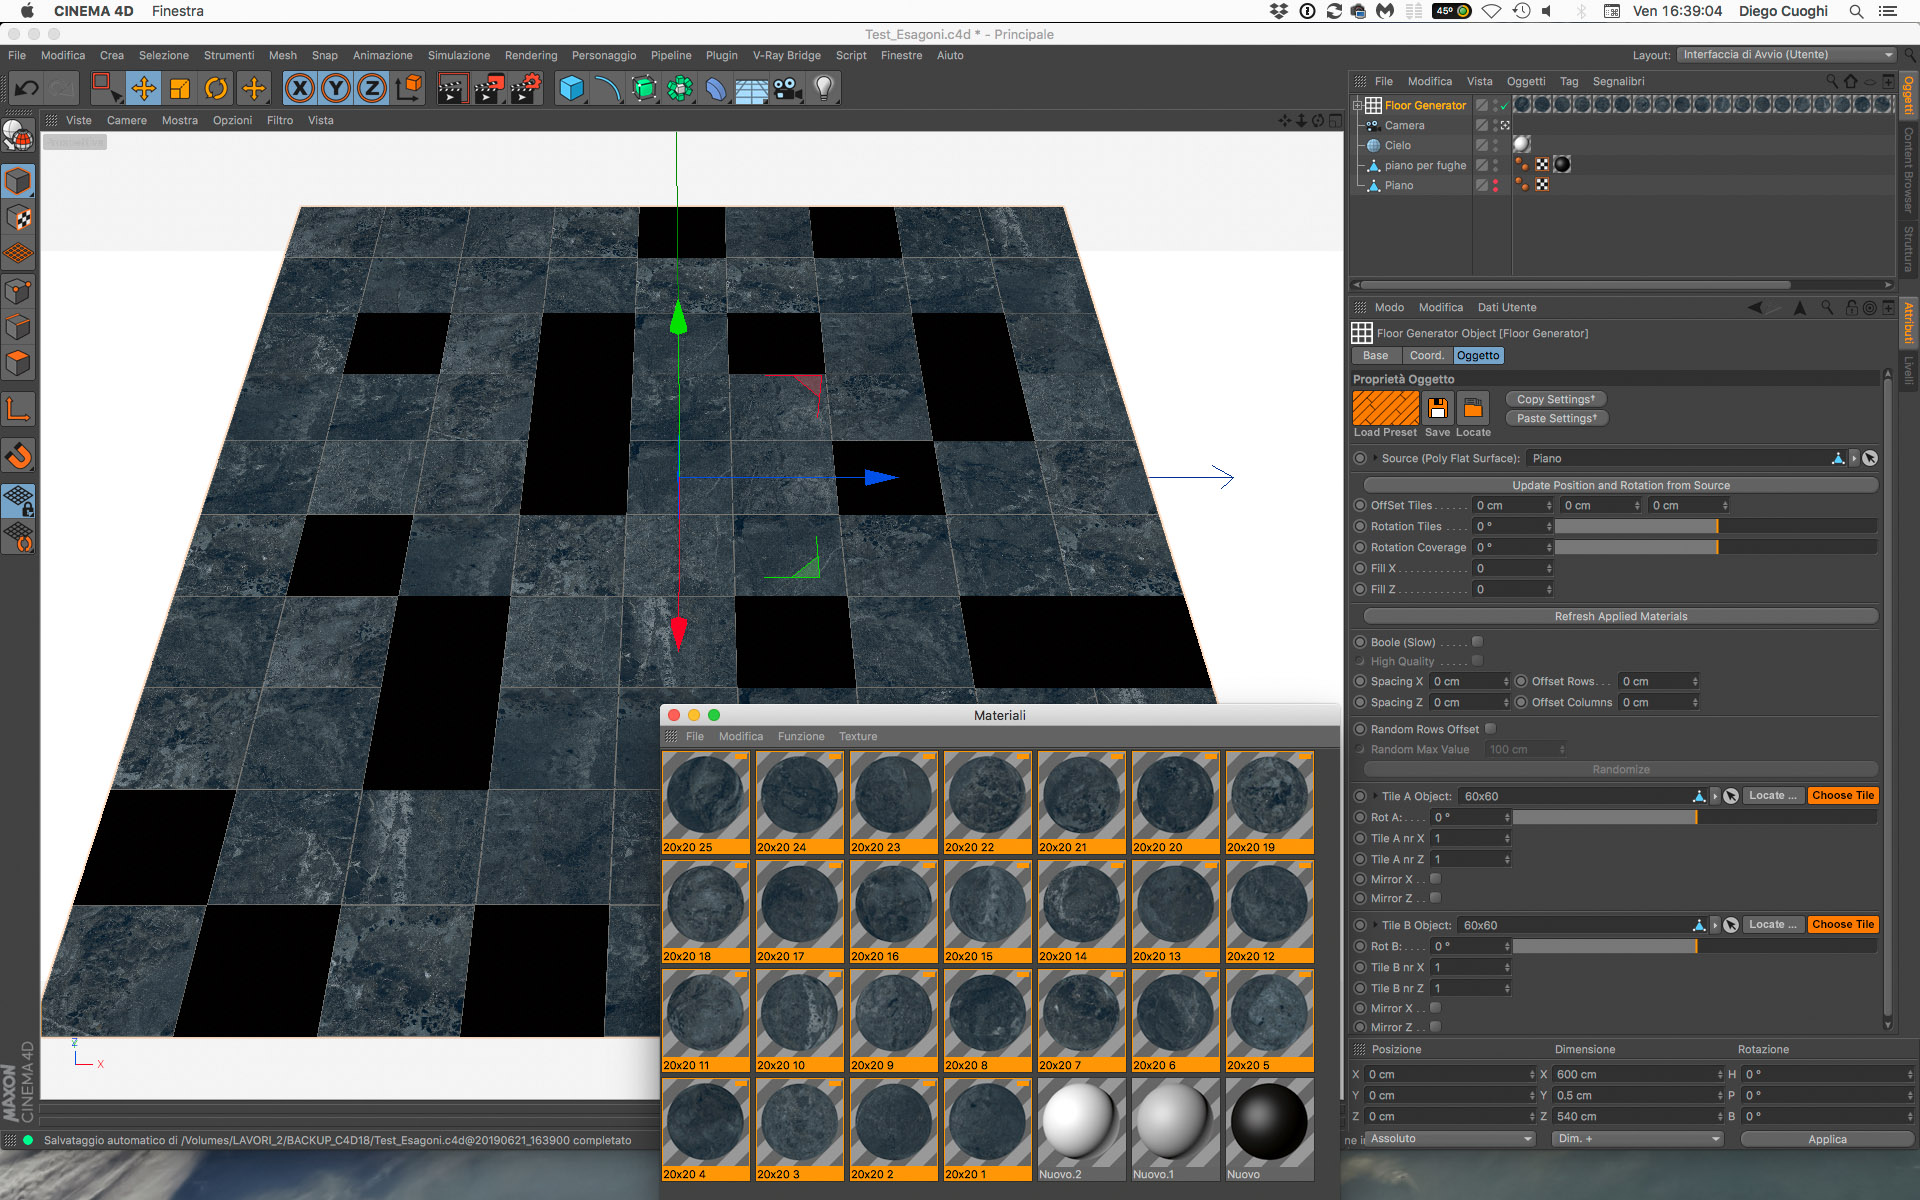Click the Floor Generator object icon
The width and height of the screenshot is (1920, 1200).
point(1373,105)
